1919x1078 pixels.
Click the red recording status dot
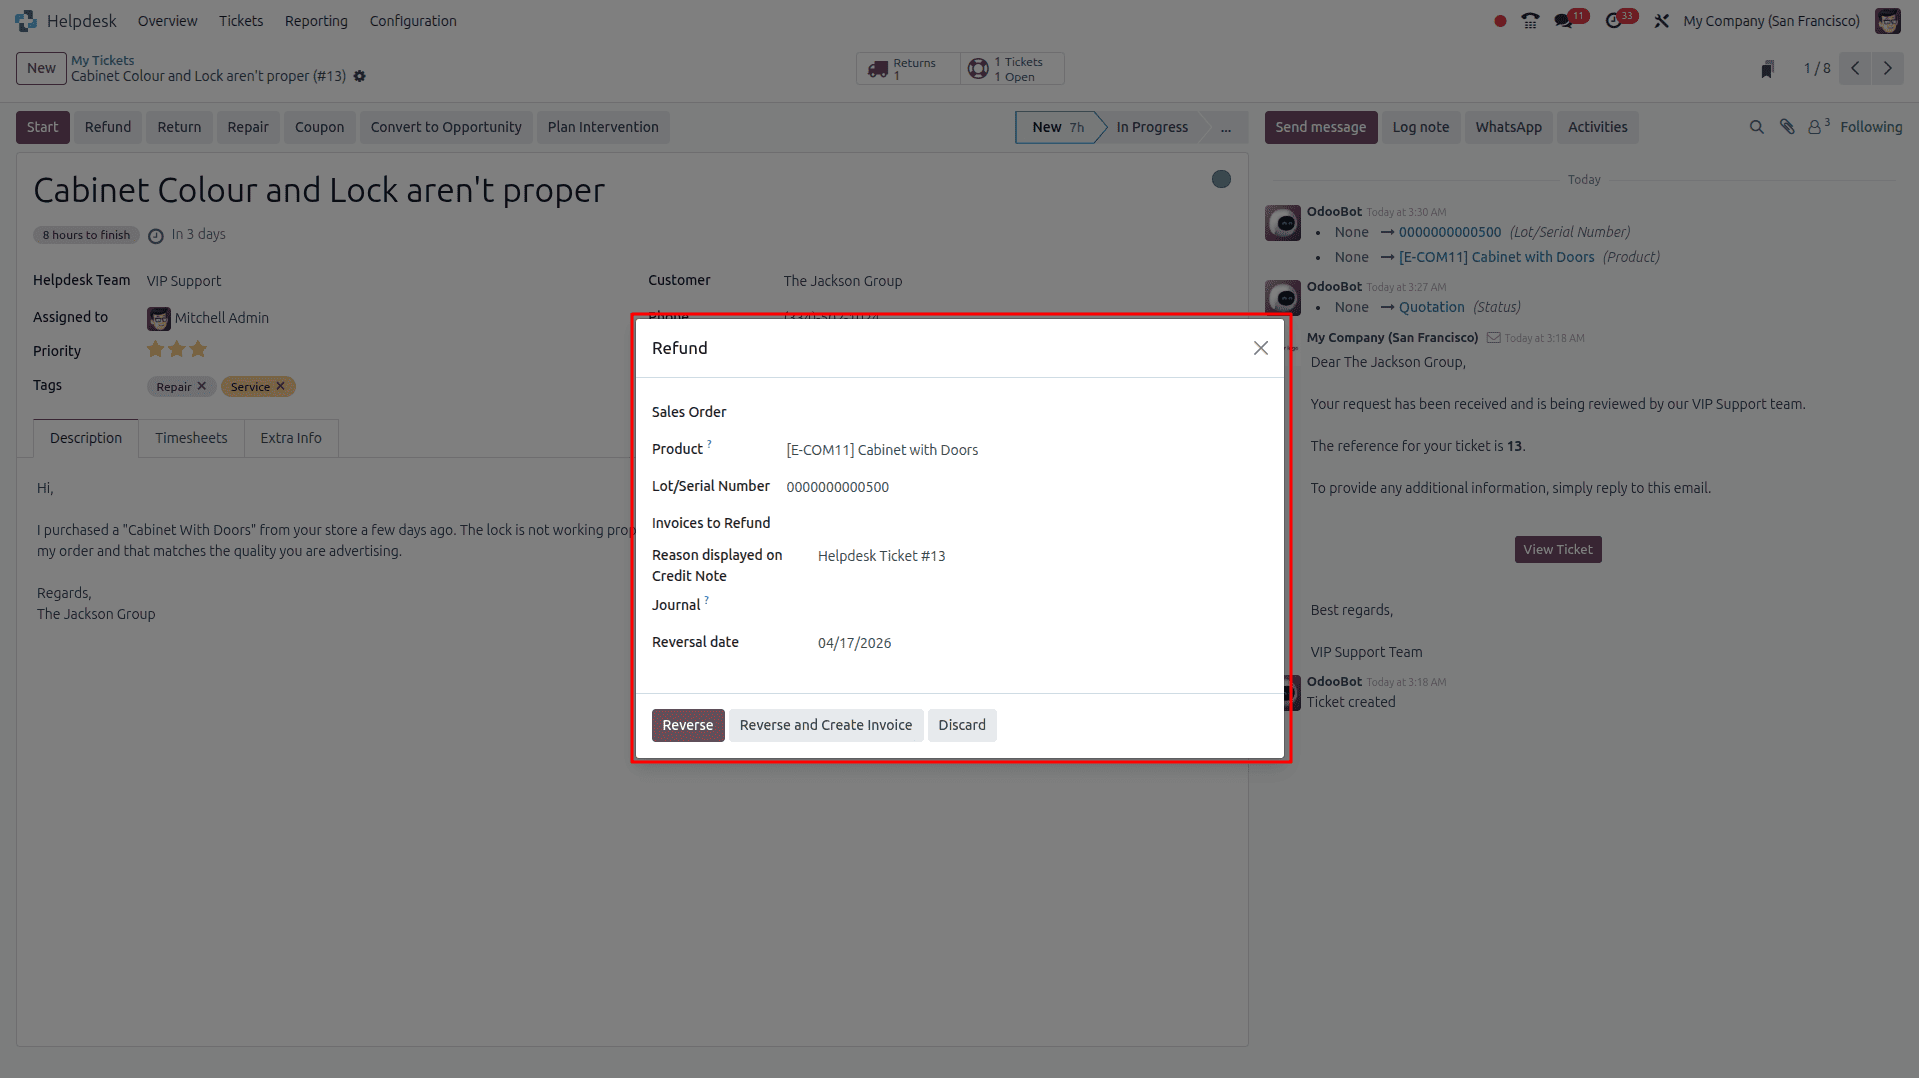1500,21
